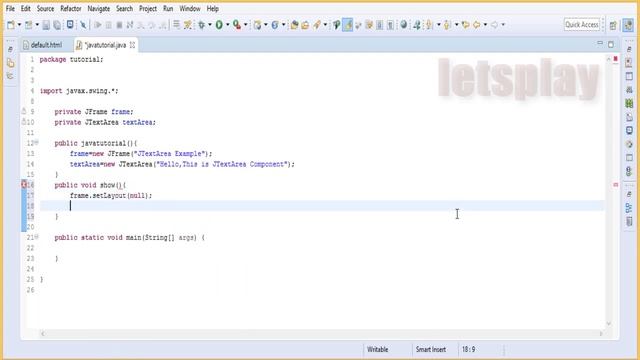Switch to the default.html editor tab
Image resolution: width=640 pixels, height=360 pixels.
point(43,45)
